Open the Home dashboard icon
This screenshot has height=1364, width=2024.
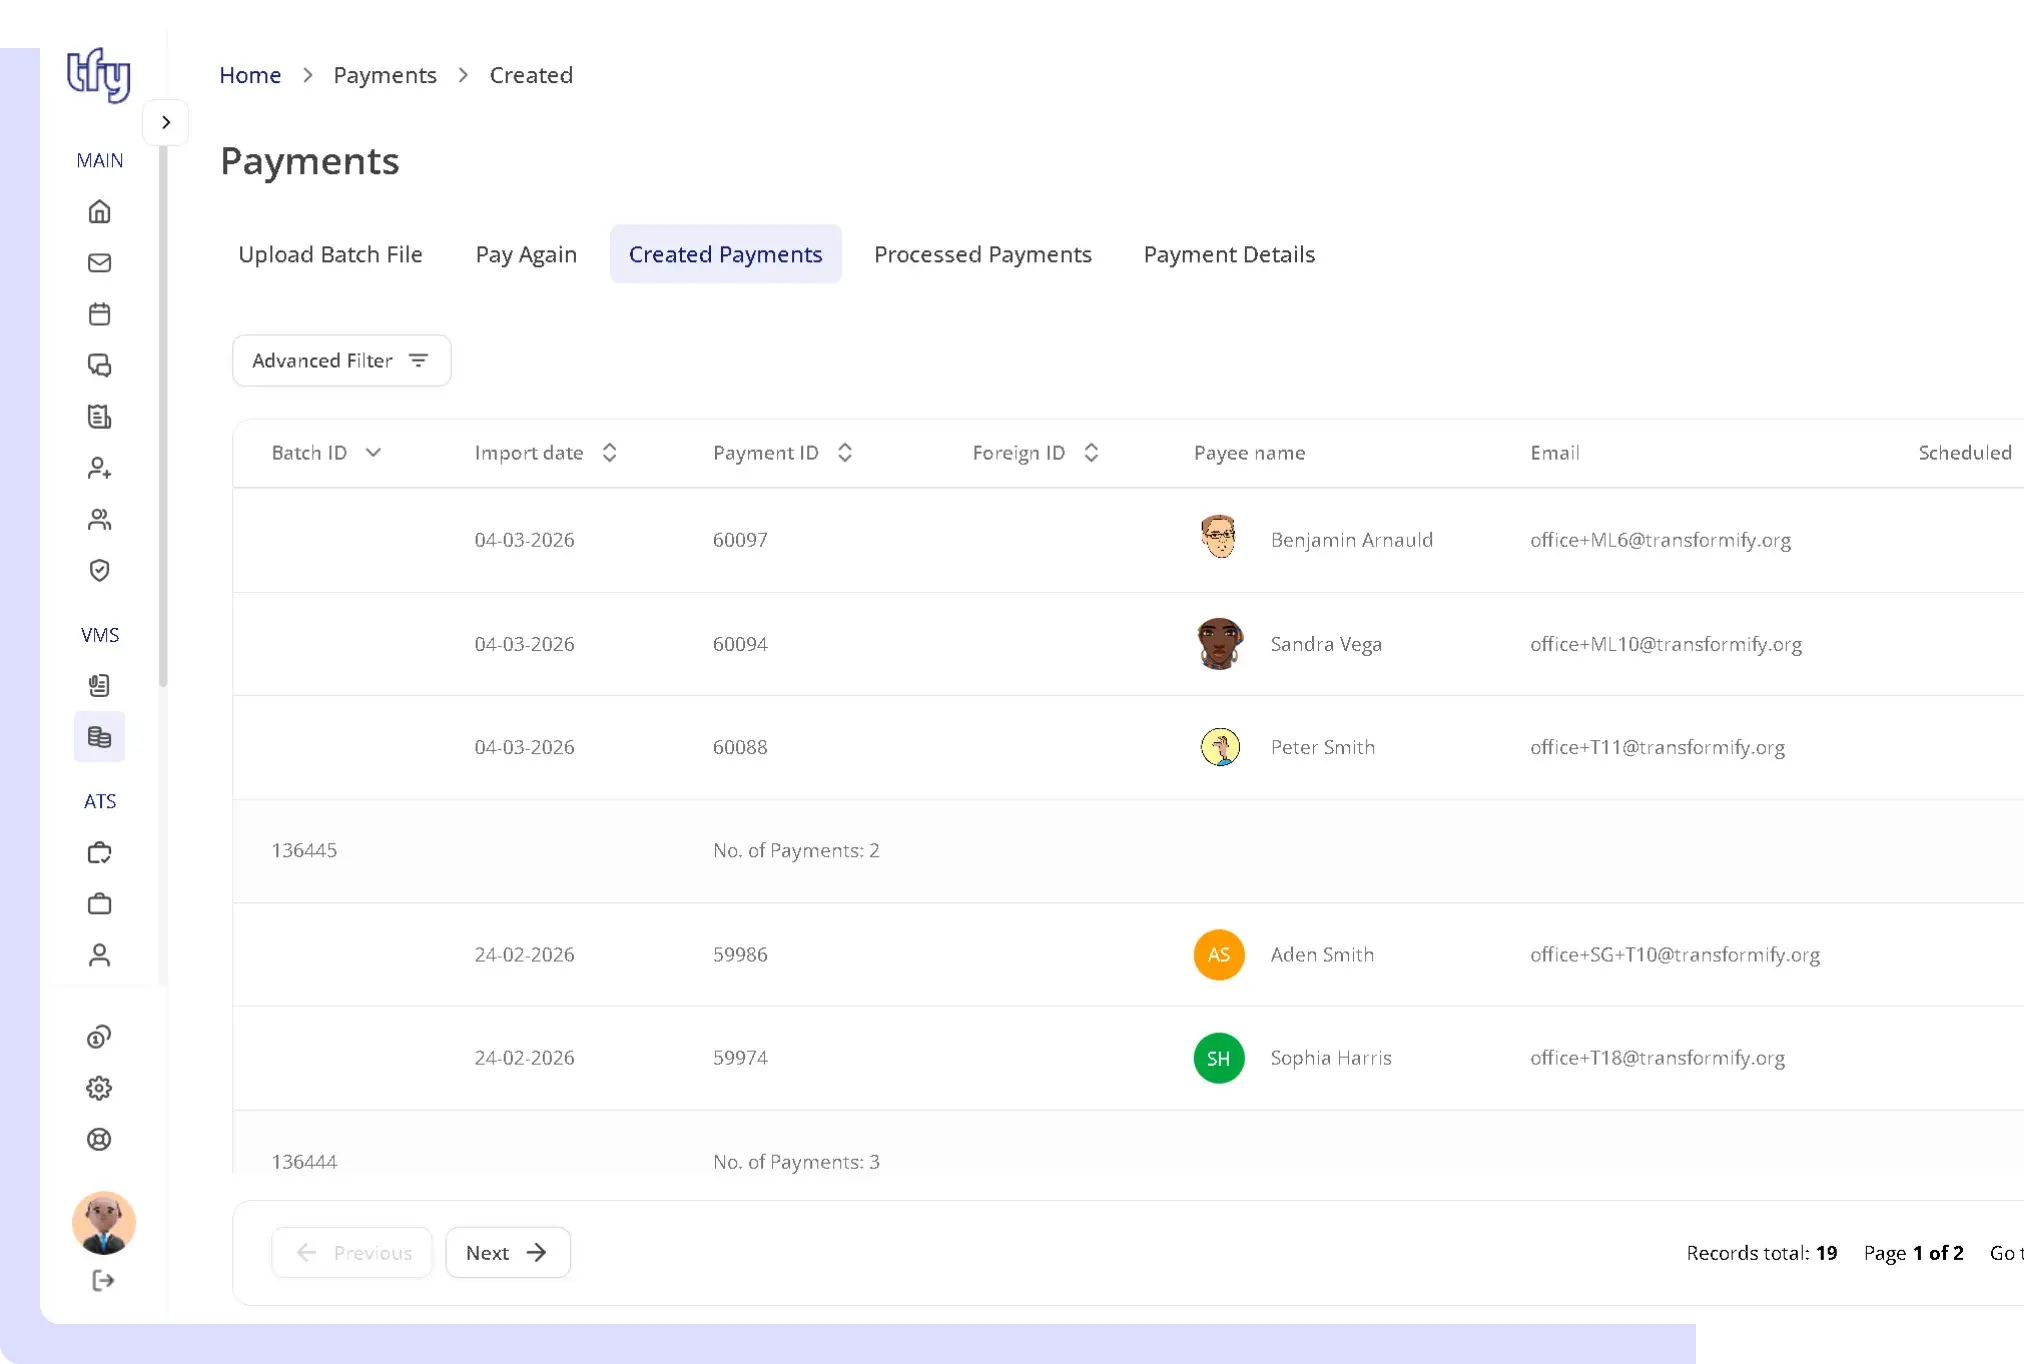pos(100,212)
